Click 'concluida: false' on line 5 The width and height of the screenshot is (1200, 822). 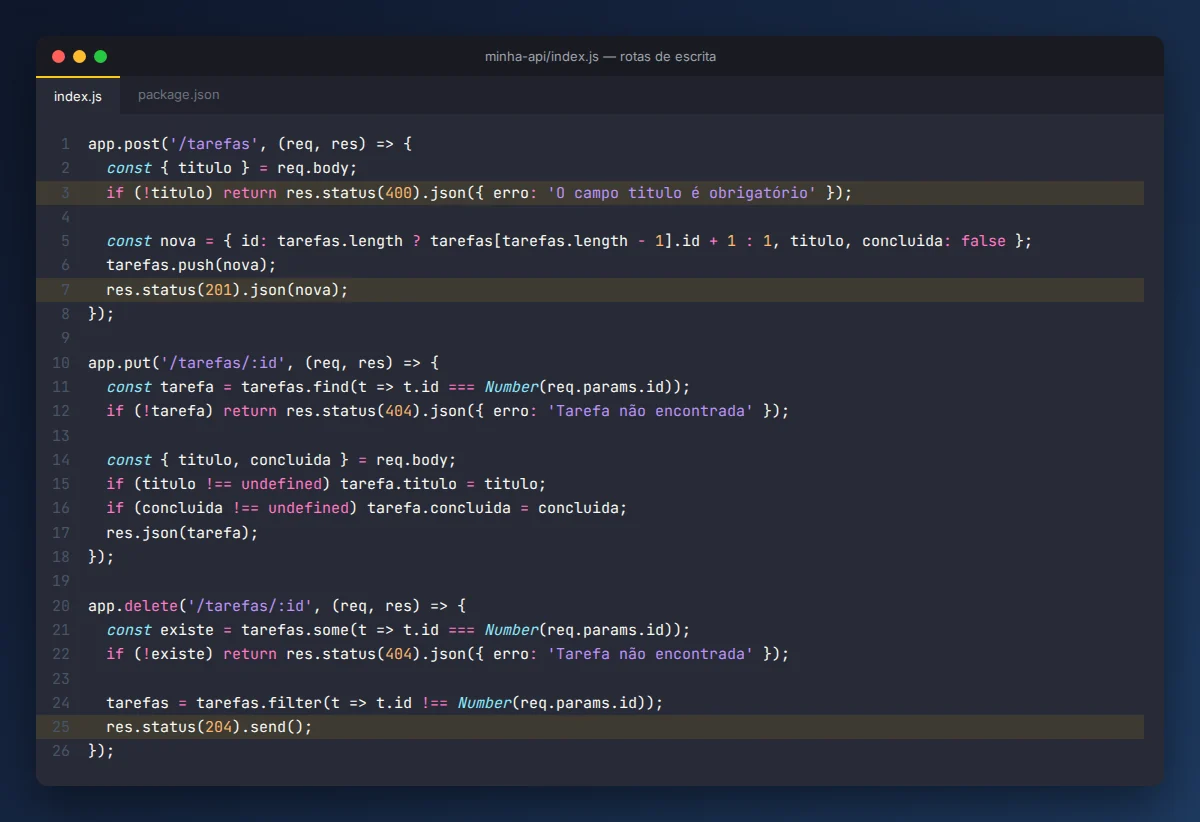point(934,241)
